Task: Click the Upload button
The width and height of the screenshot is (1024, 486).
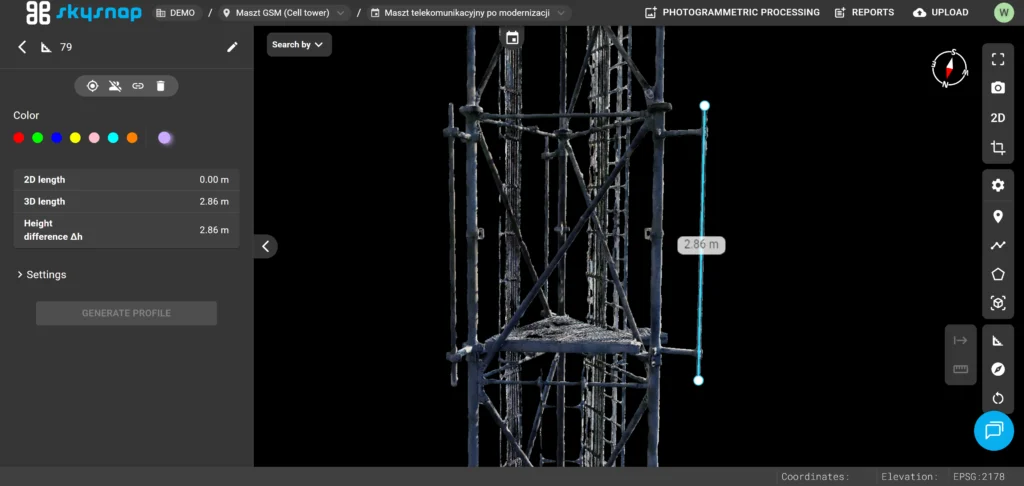Action: coord(940,12)
